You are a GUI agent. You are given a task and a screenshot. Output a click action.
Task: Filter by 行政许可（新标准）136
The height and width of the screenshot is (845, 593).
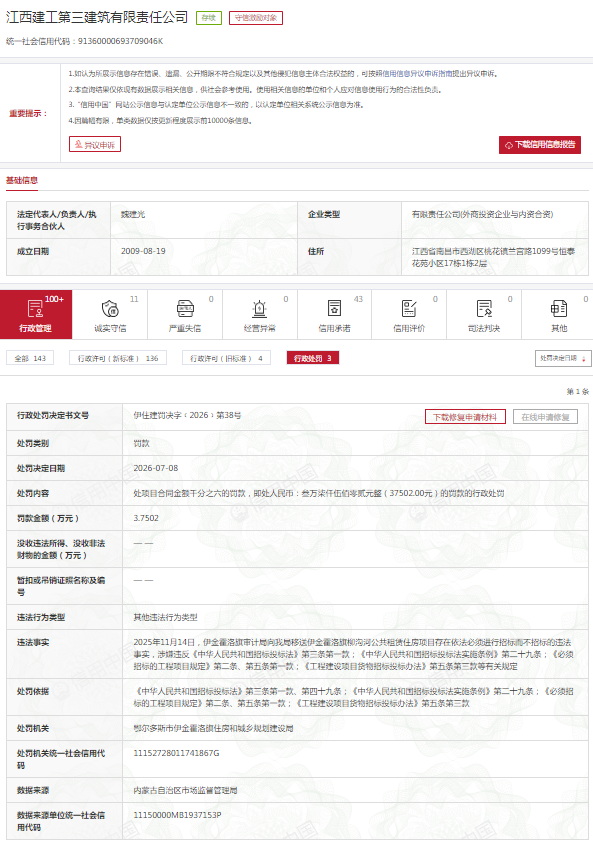pyautogui.click(x=118, y=358)
